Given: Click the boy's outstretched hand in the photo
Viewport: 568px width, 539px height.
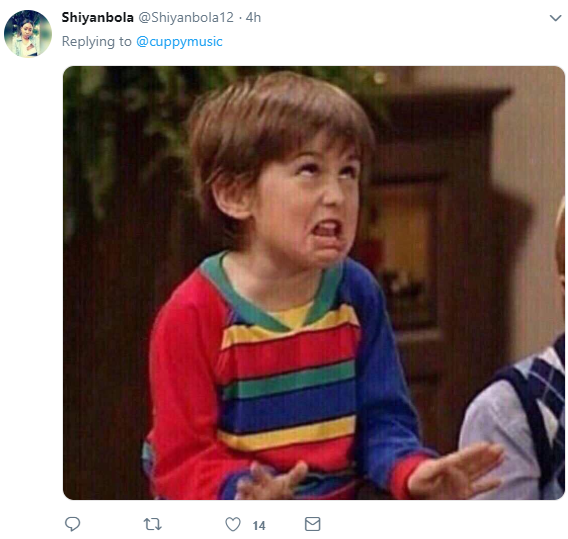Looking at the screenshot, I should pos(456,471).
